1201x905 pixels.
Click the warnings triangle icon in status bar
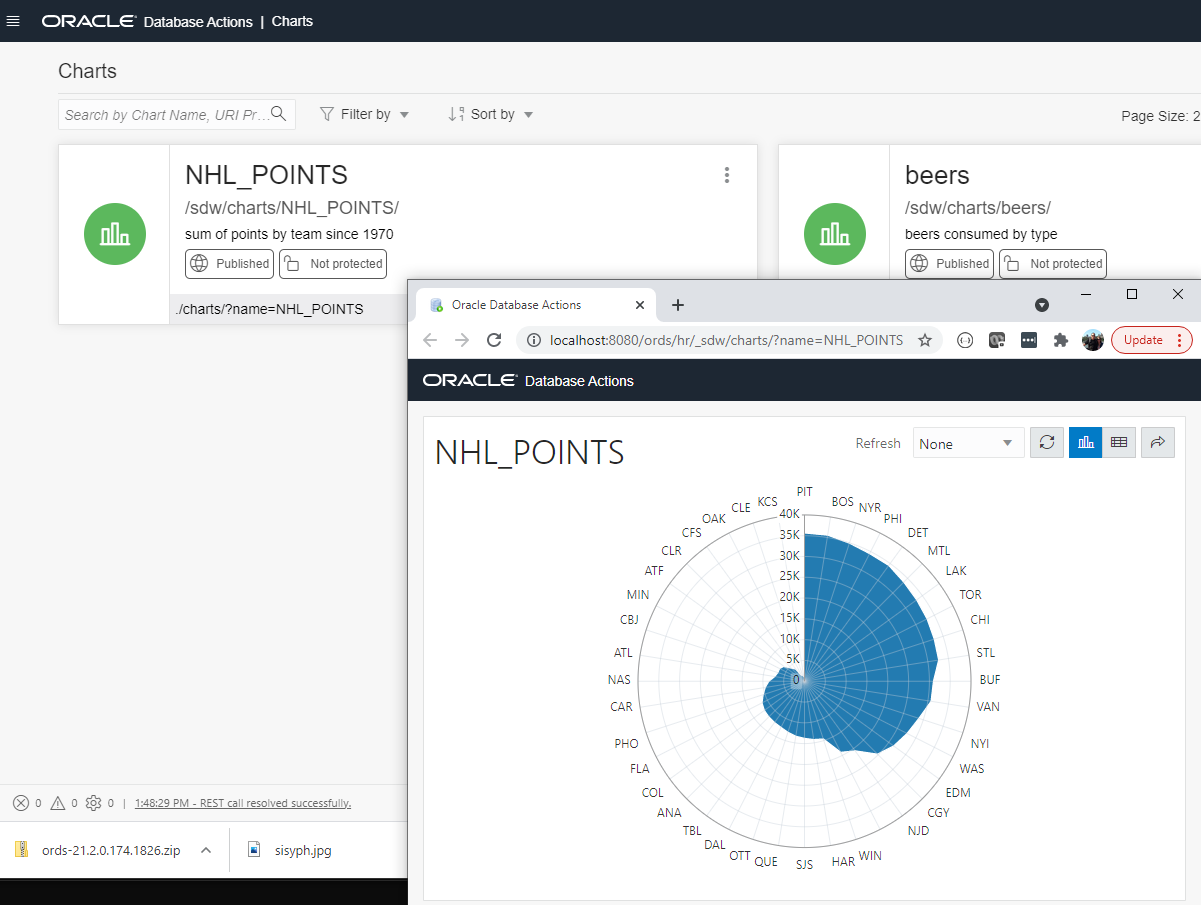[57, 803]
